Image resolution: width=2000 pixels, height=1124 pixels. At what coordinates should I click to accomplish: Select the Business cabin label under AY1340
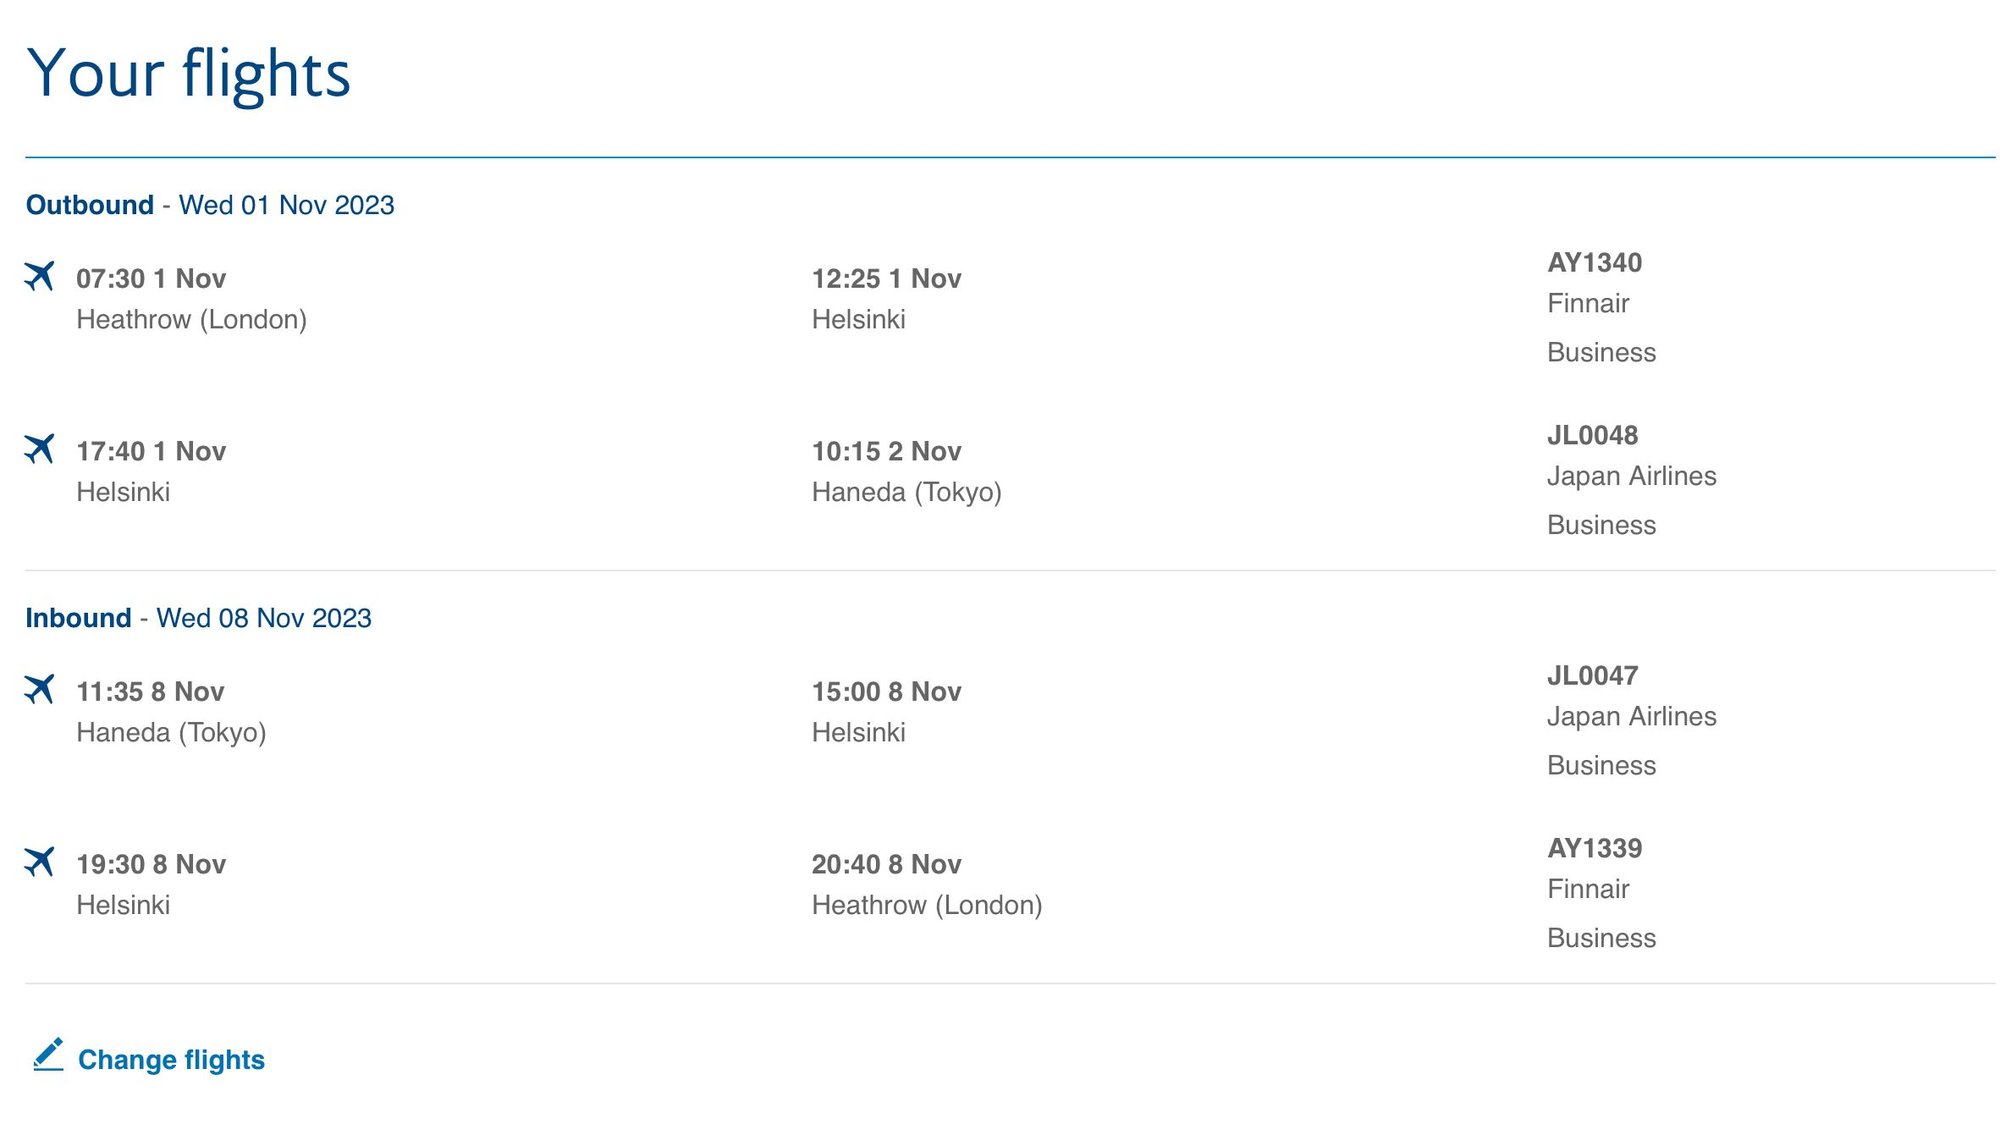1601,352
